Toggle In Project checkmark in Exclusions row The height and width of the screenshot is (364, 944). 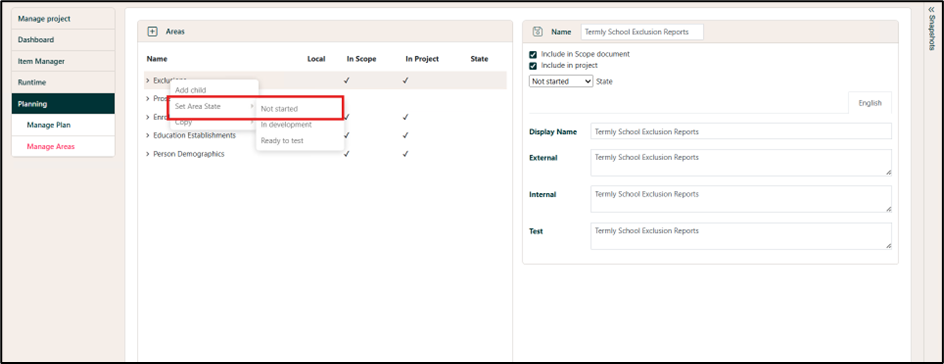pos(406,80)
